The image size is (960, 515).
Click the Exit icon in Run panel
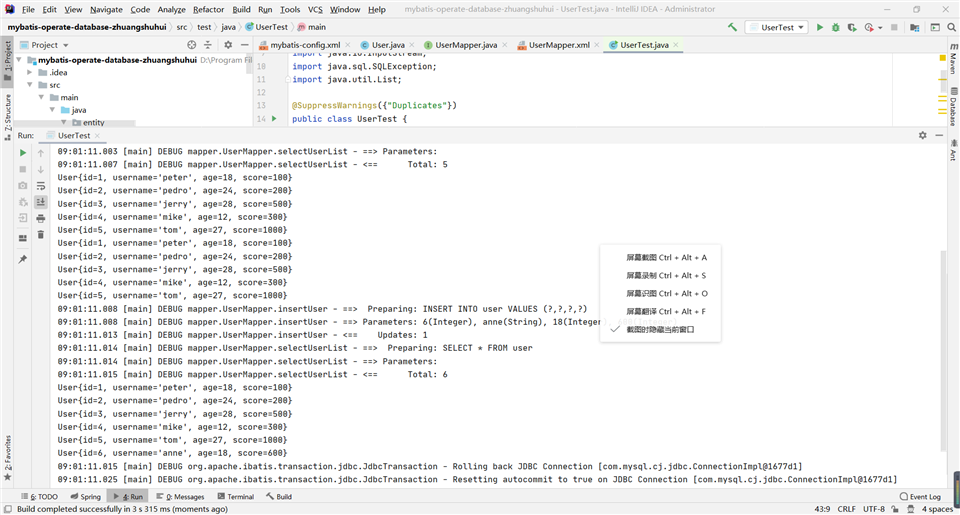pos(23,217)
